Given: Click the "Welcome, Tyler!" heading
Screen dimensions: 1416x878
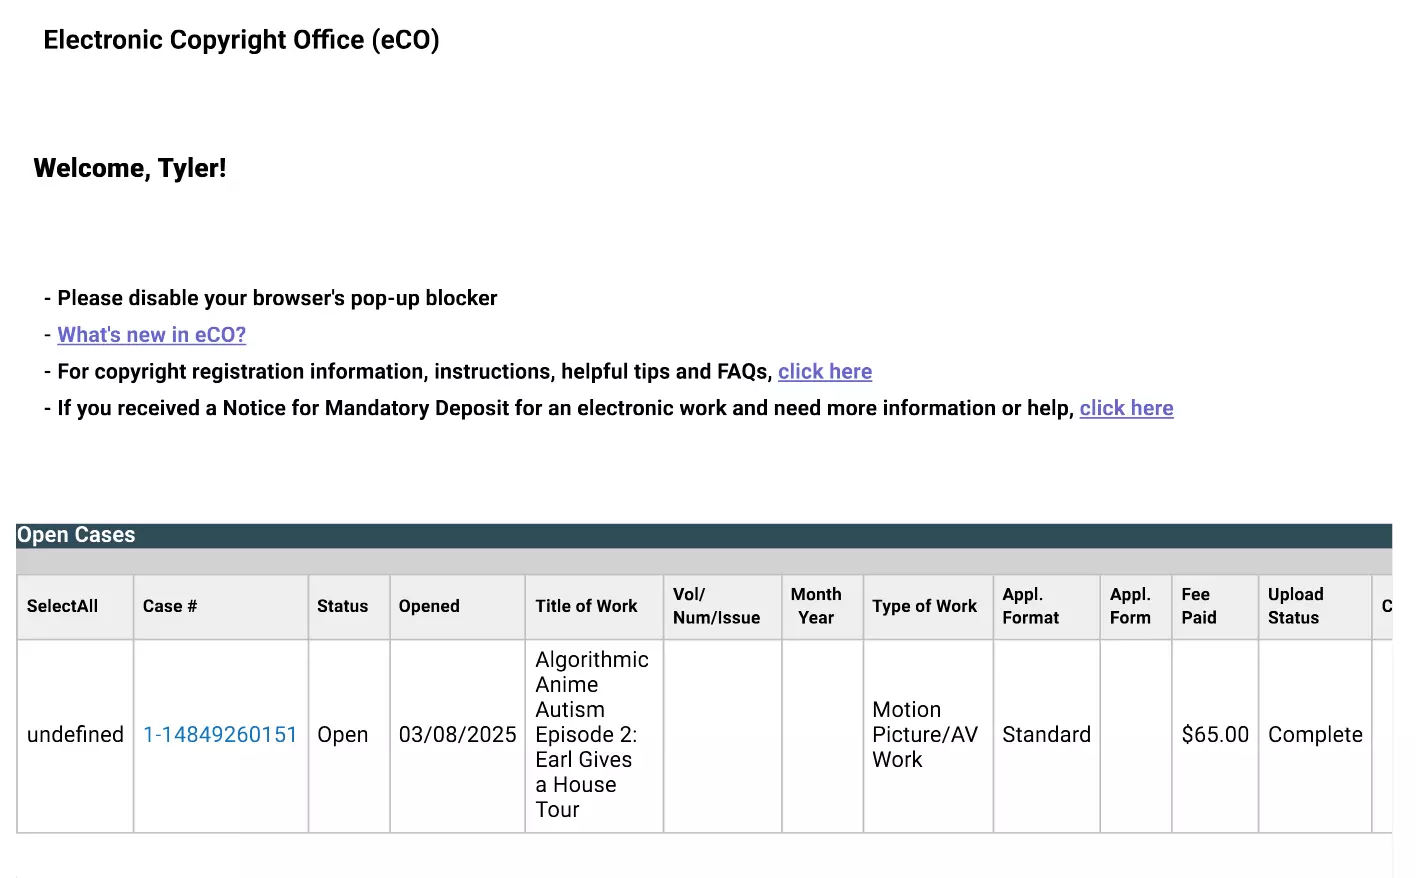Looking at the screenshot, I should [x=130, y=168].
